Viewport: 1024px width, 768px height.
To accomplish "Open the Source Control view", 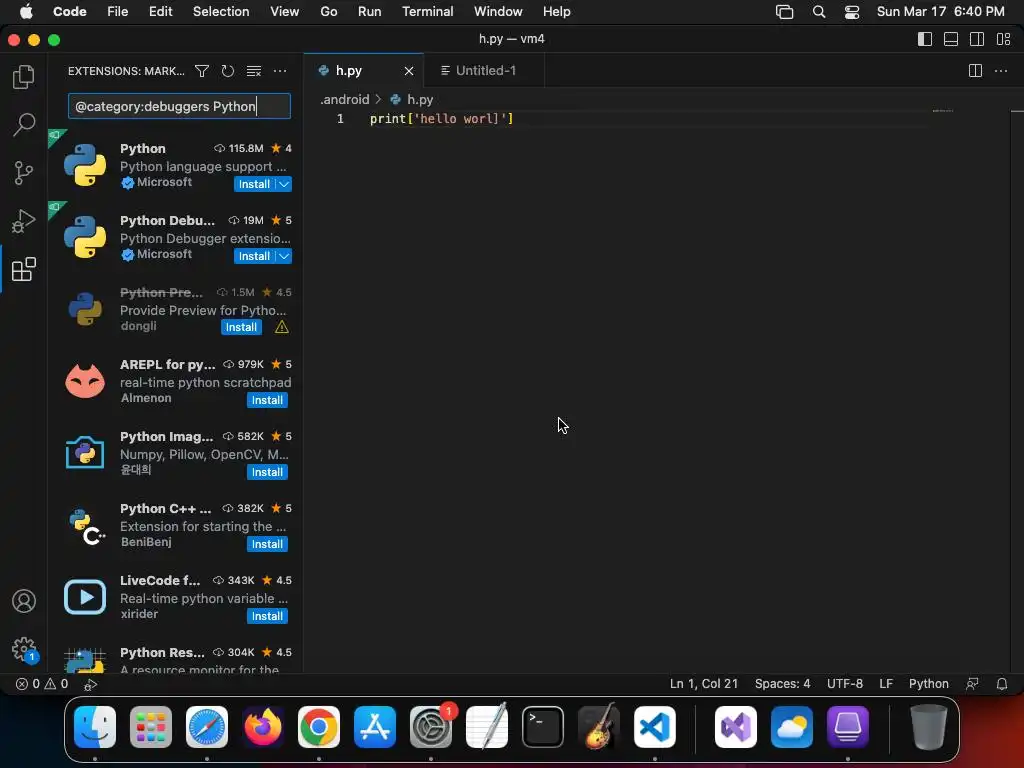I will tap(24, 172).
